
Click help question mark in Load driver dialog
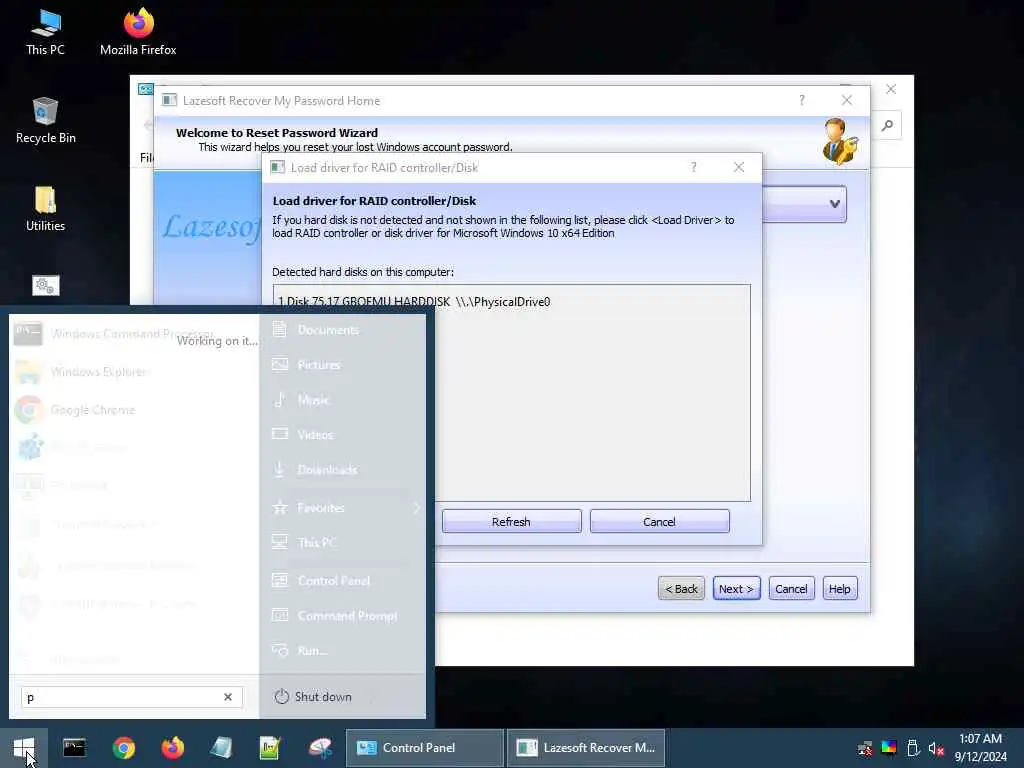tap(694, 168)
